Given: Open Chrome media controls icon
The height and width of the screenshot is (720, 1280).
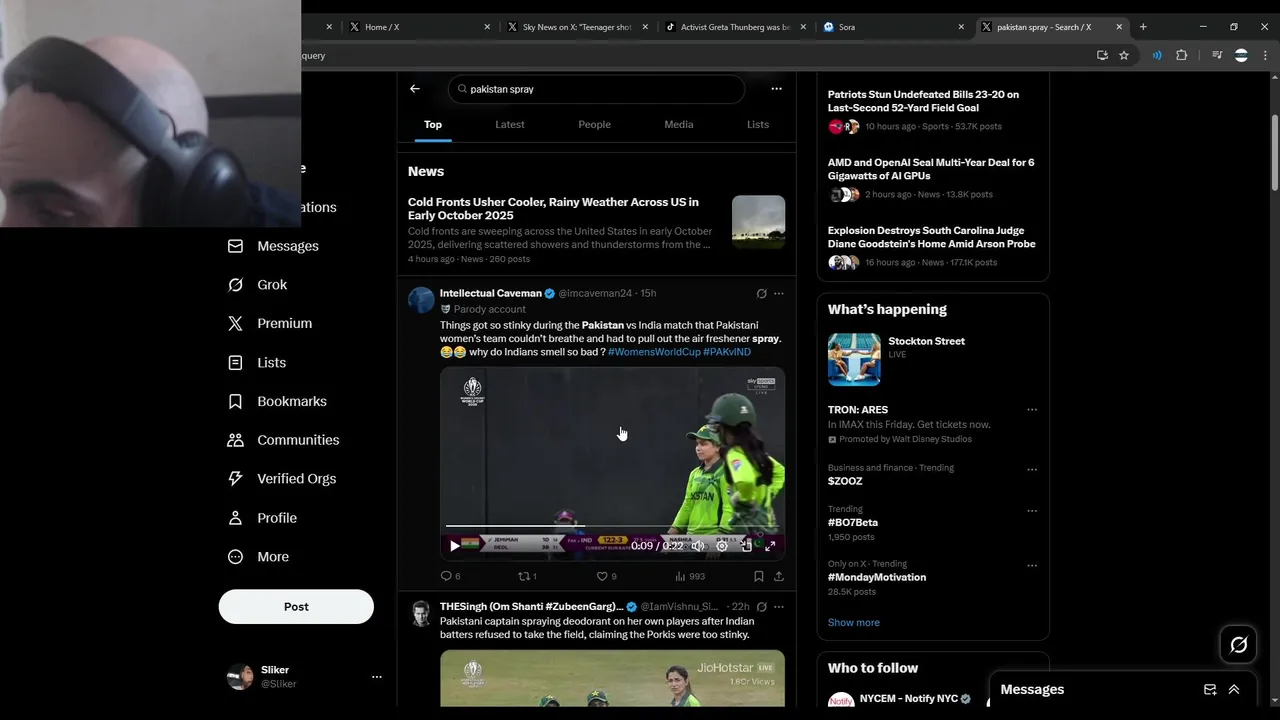Looking at the screenshot, I should pos(1217,56).
